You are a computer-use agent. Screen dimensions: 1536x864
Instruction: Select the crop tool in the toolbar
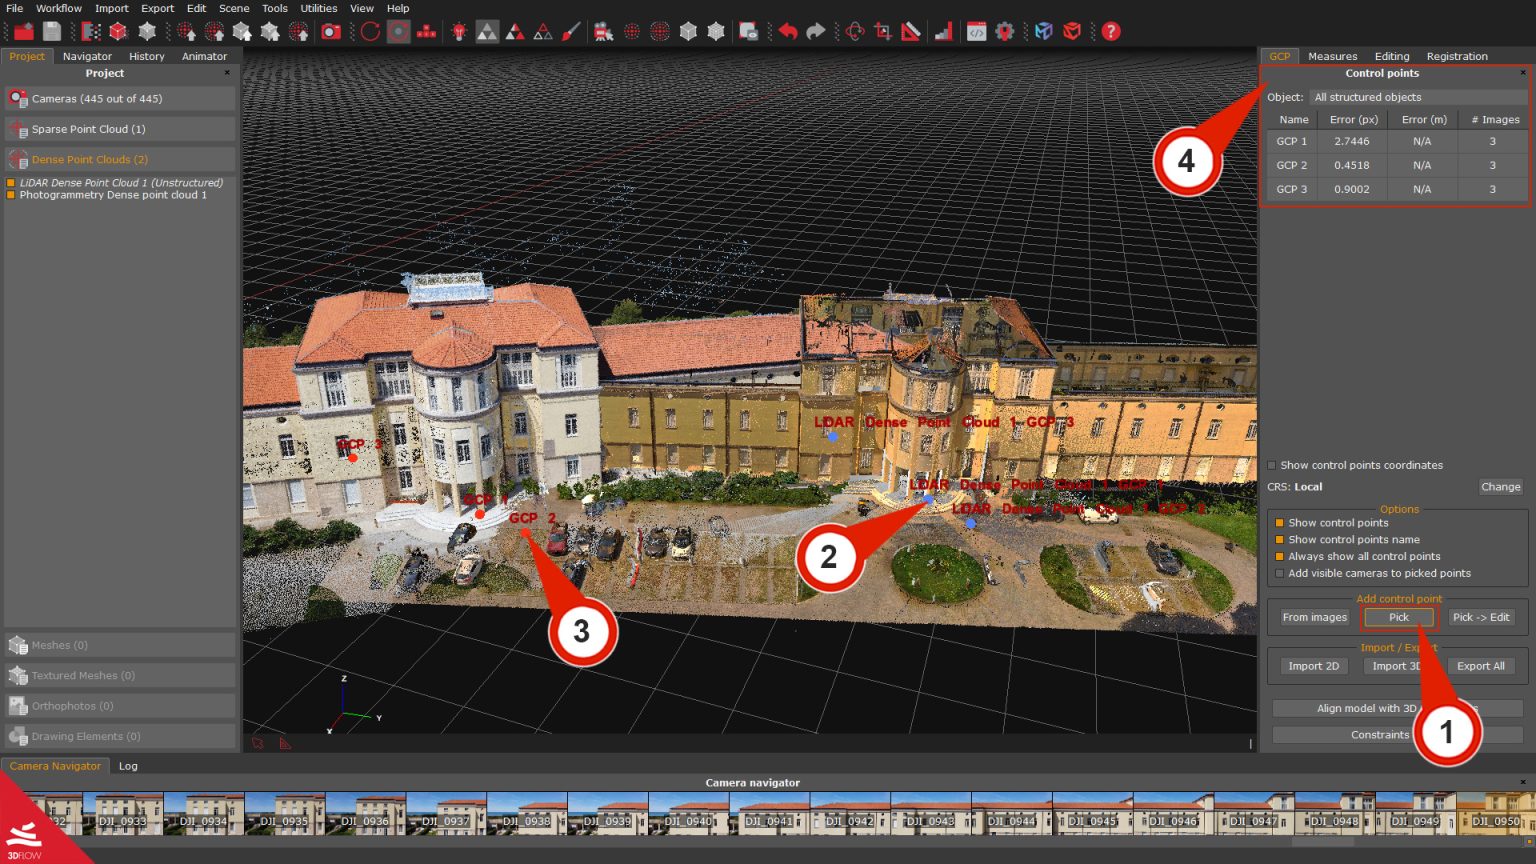[881, 31]
